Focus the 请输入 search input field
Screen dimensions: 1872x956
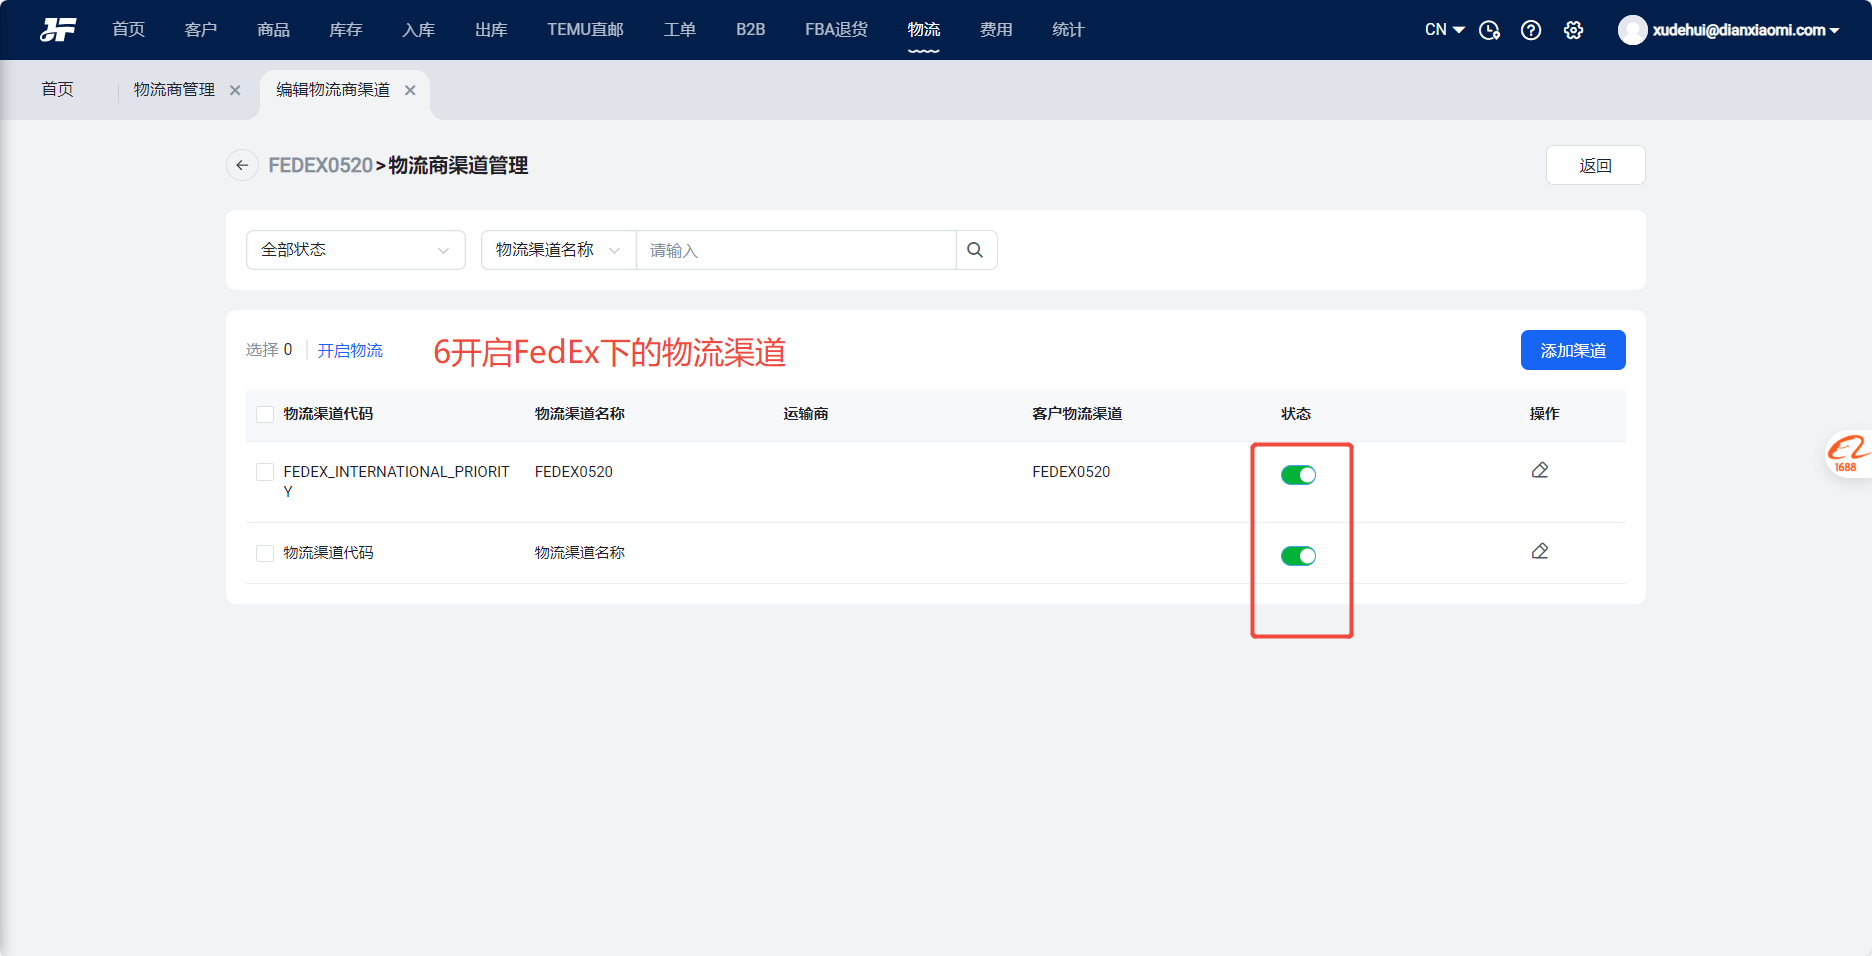click(796, 250)
